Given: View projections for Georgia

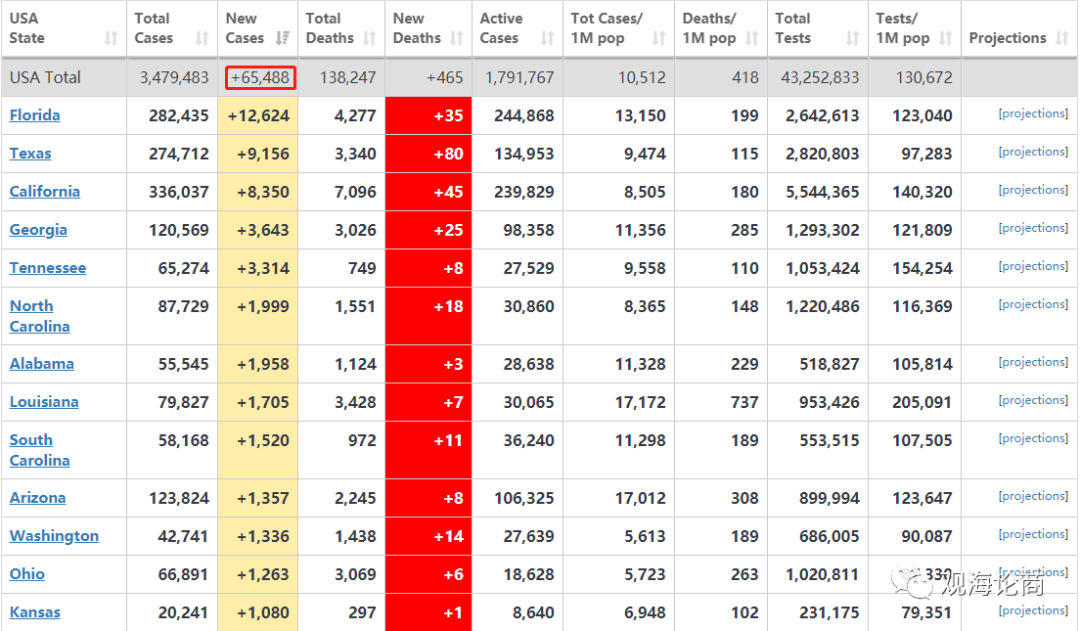Looking at the screenshot, I should click(1033, 228).
